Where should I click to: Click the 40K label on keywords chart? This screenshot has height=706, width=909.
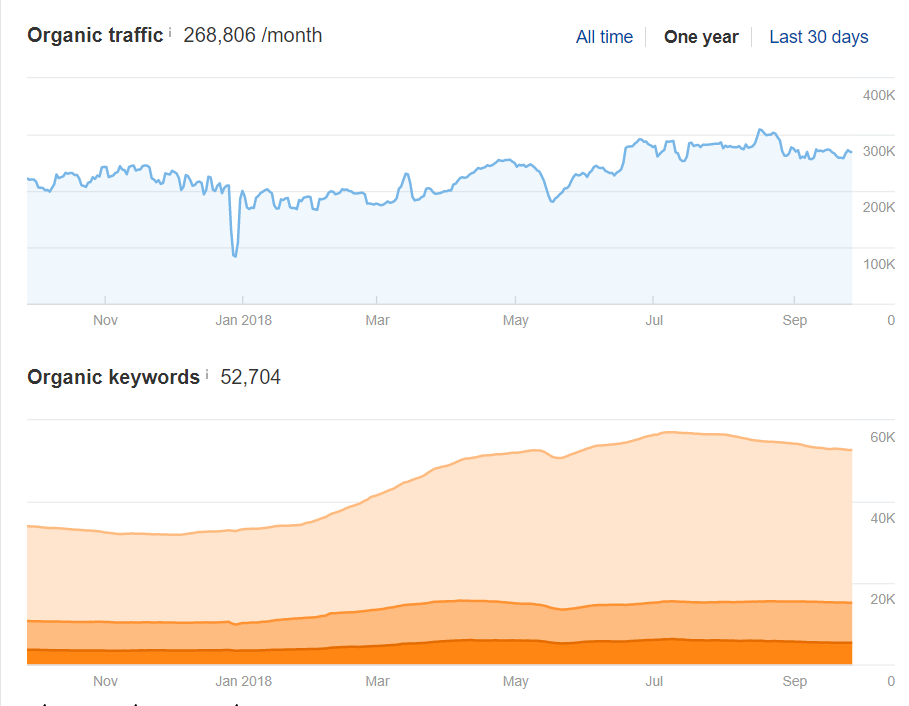[x=882, y=518]
